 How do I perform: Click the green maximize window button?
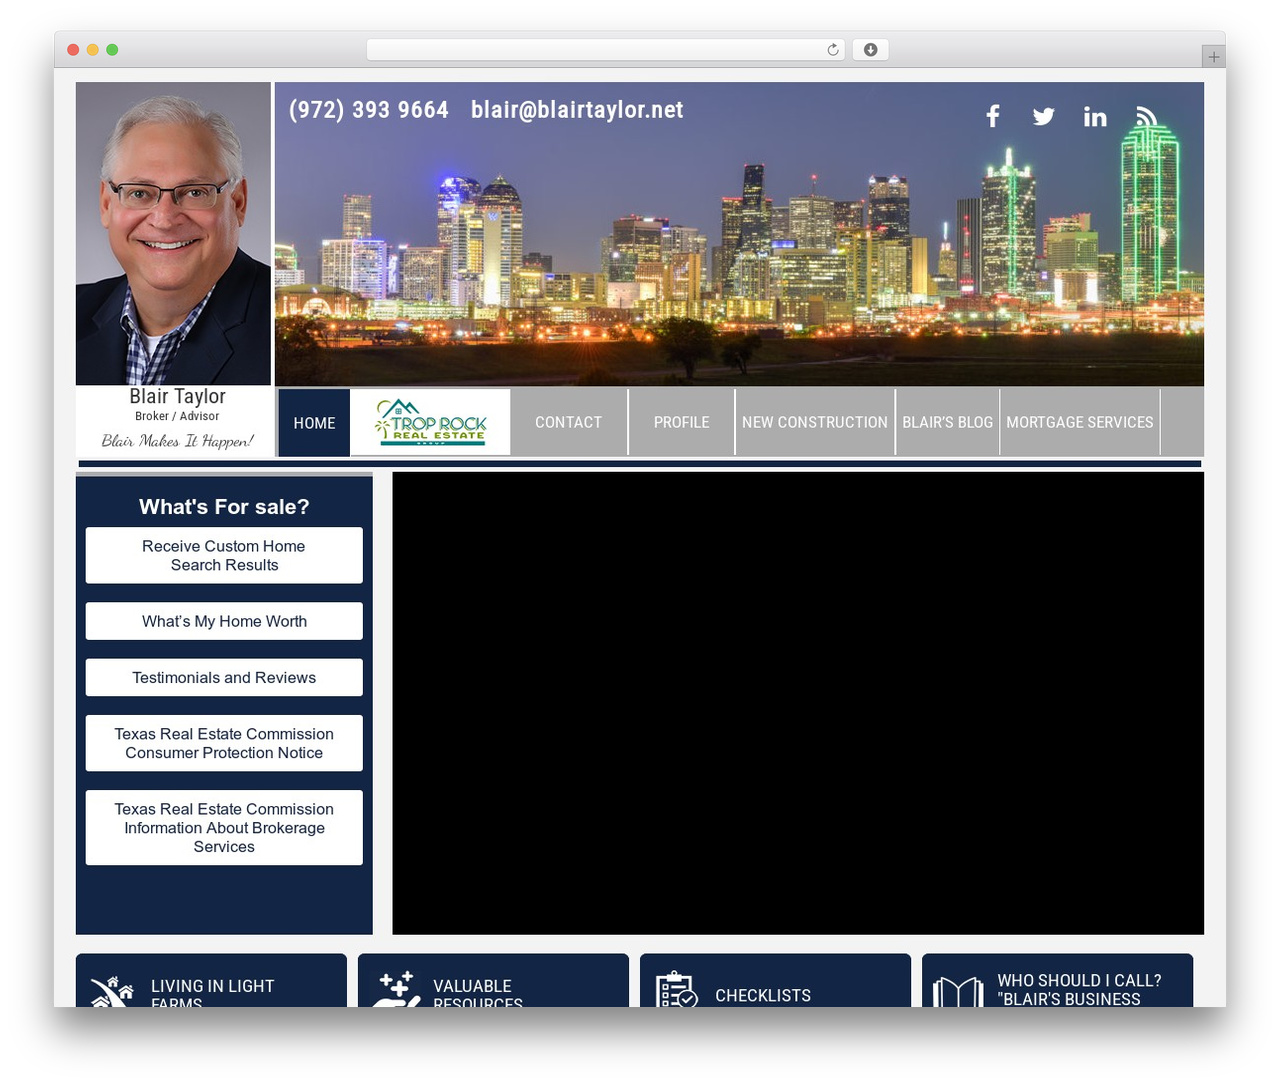(x=112, y=50)
